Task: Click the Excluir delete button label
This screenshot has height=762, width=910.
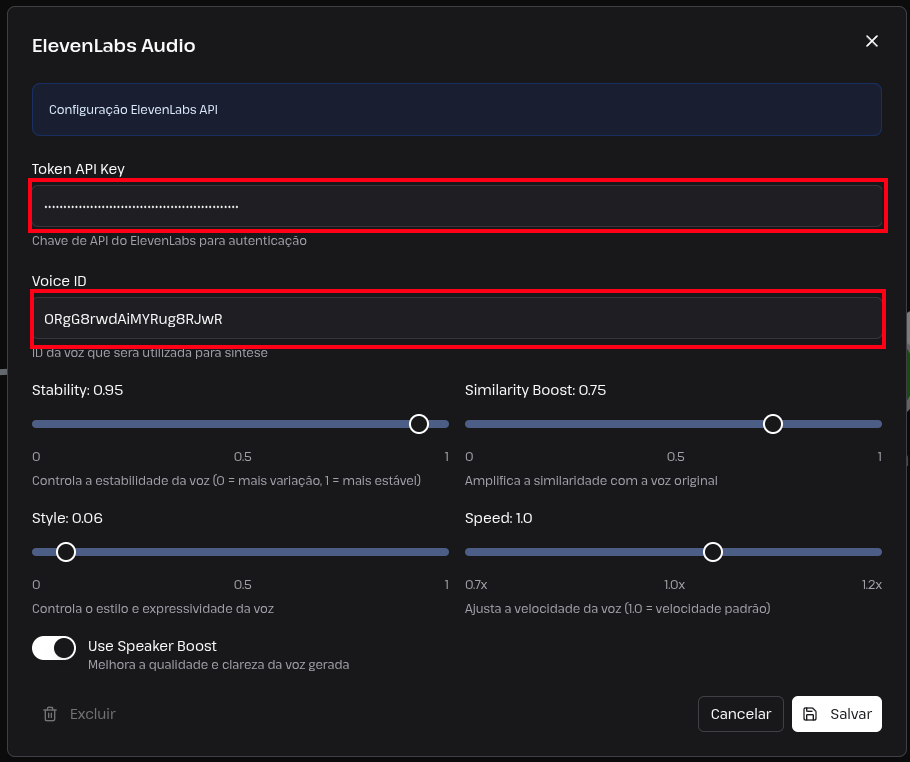Action: (x=93, y=714)
